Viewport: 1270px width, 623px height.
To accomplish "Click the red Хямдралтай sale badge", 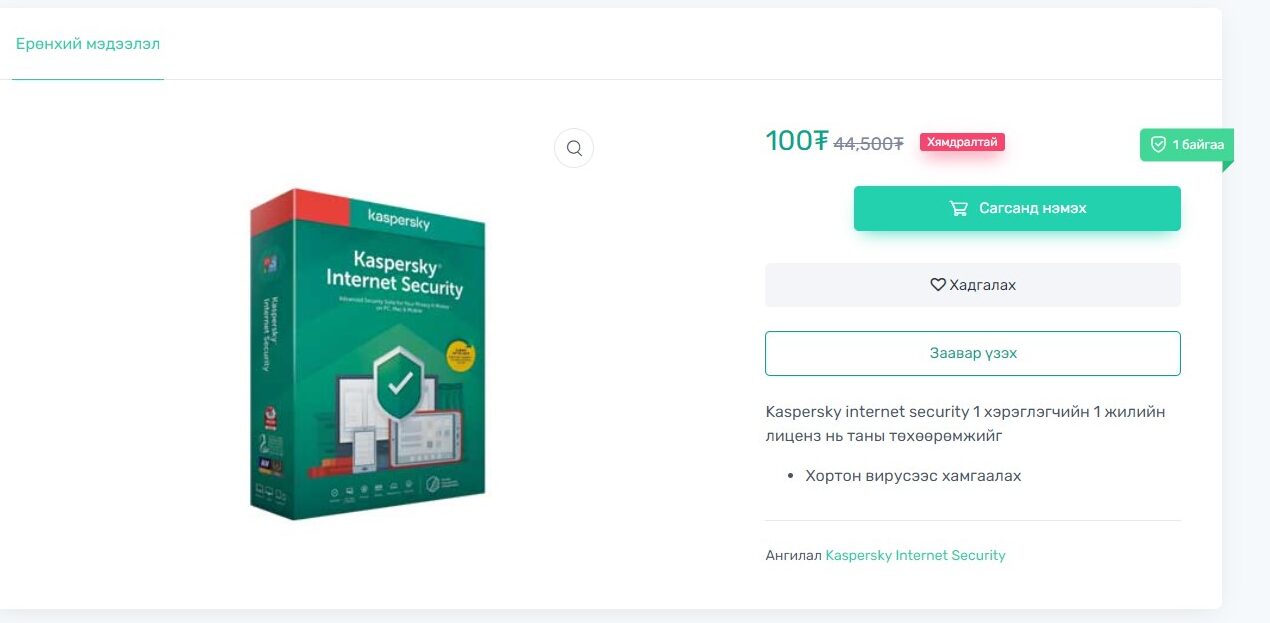I will tap(962, 142).
